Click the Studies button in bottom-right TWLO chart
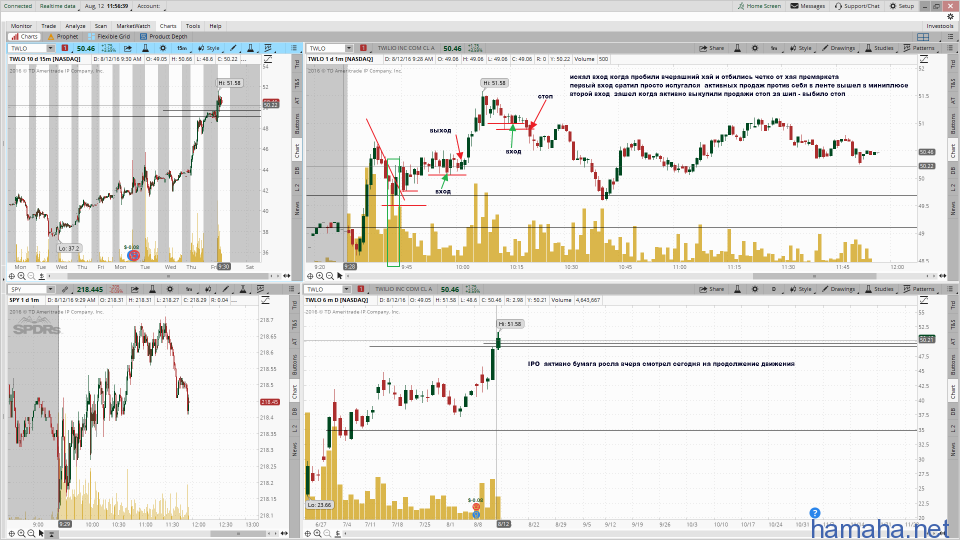 [879, 289]
